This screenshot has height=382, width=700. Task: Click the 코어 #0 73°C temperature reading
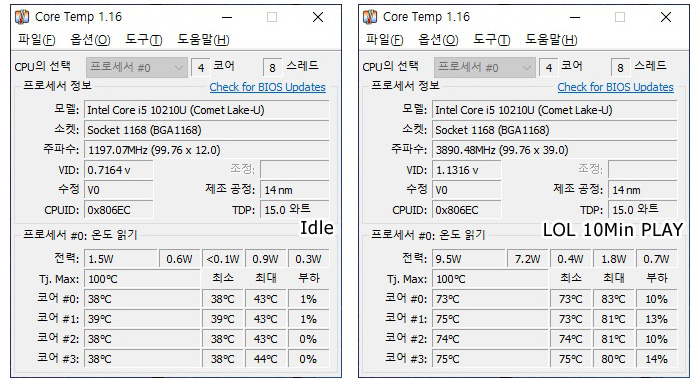[x=490, y=299]
